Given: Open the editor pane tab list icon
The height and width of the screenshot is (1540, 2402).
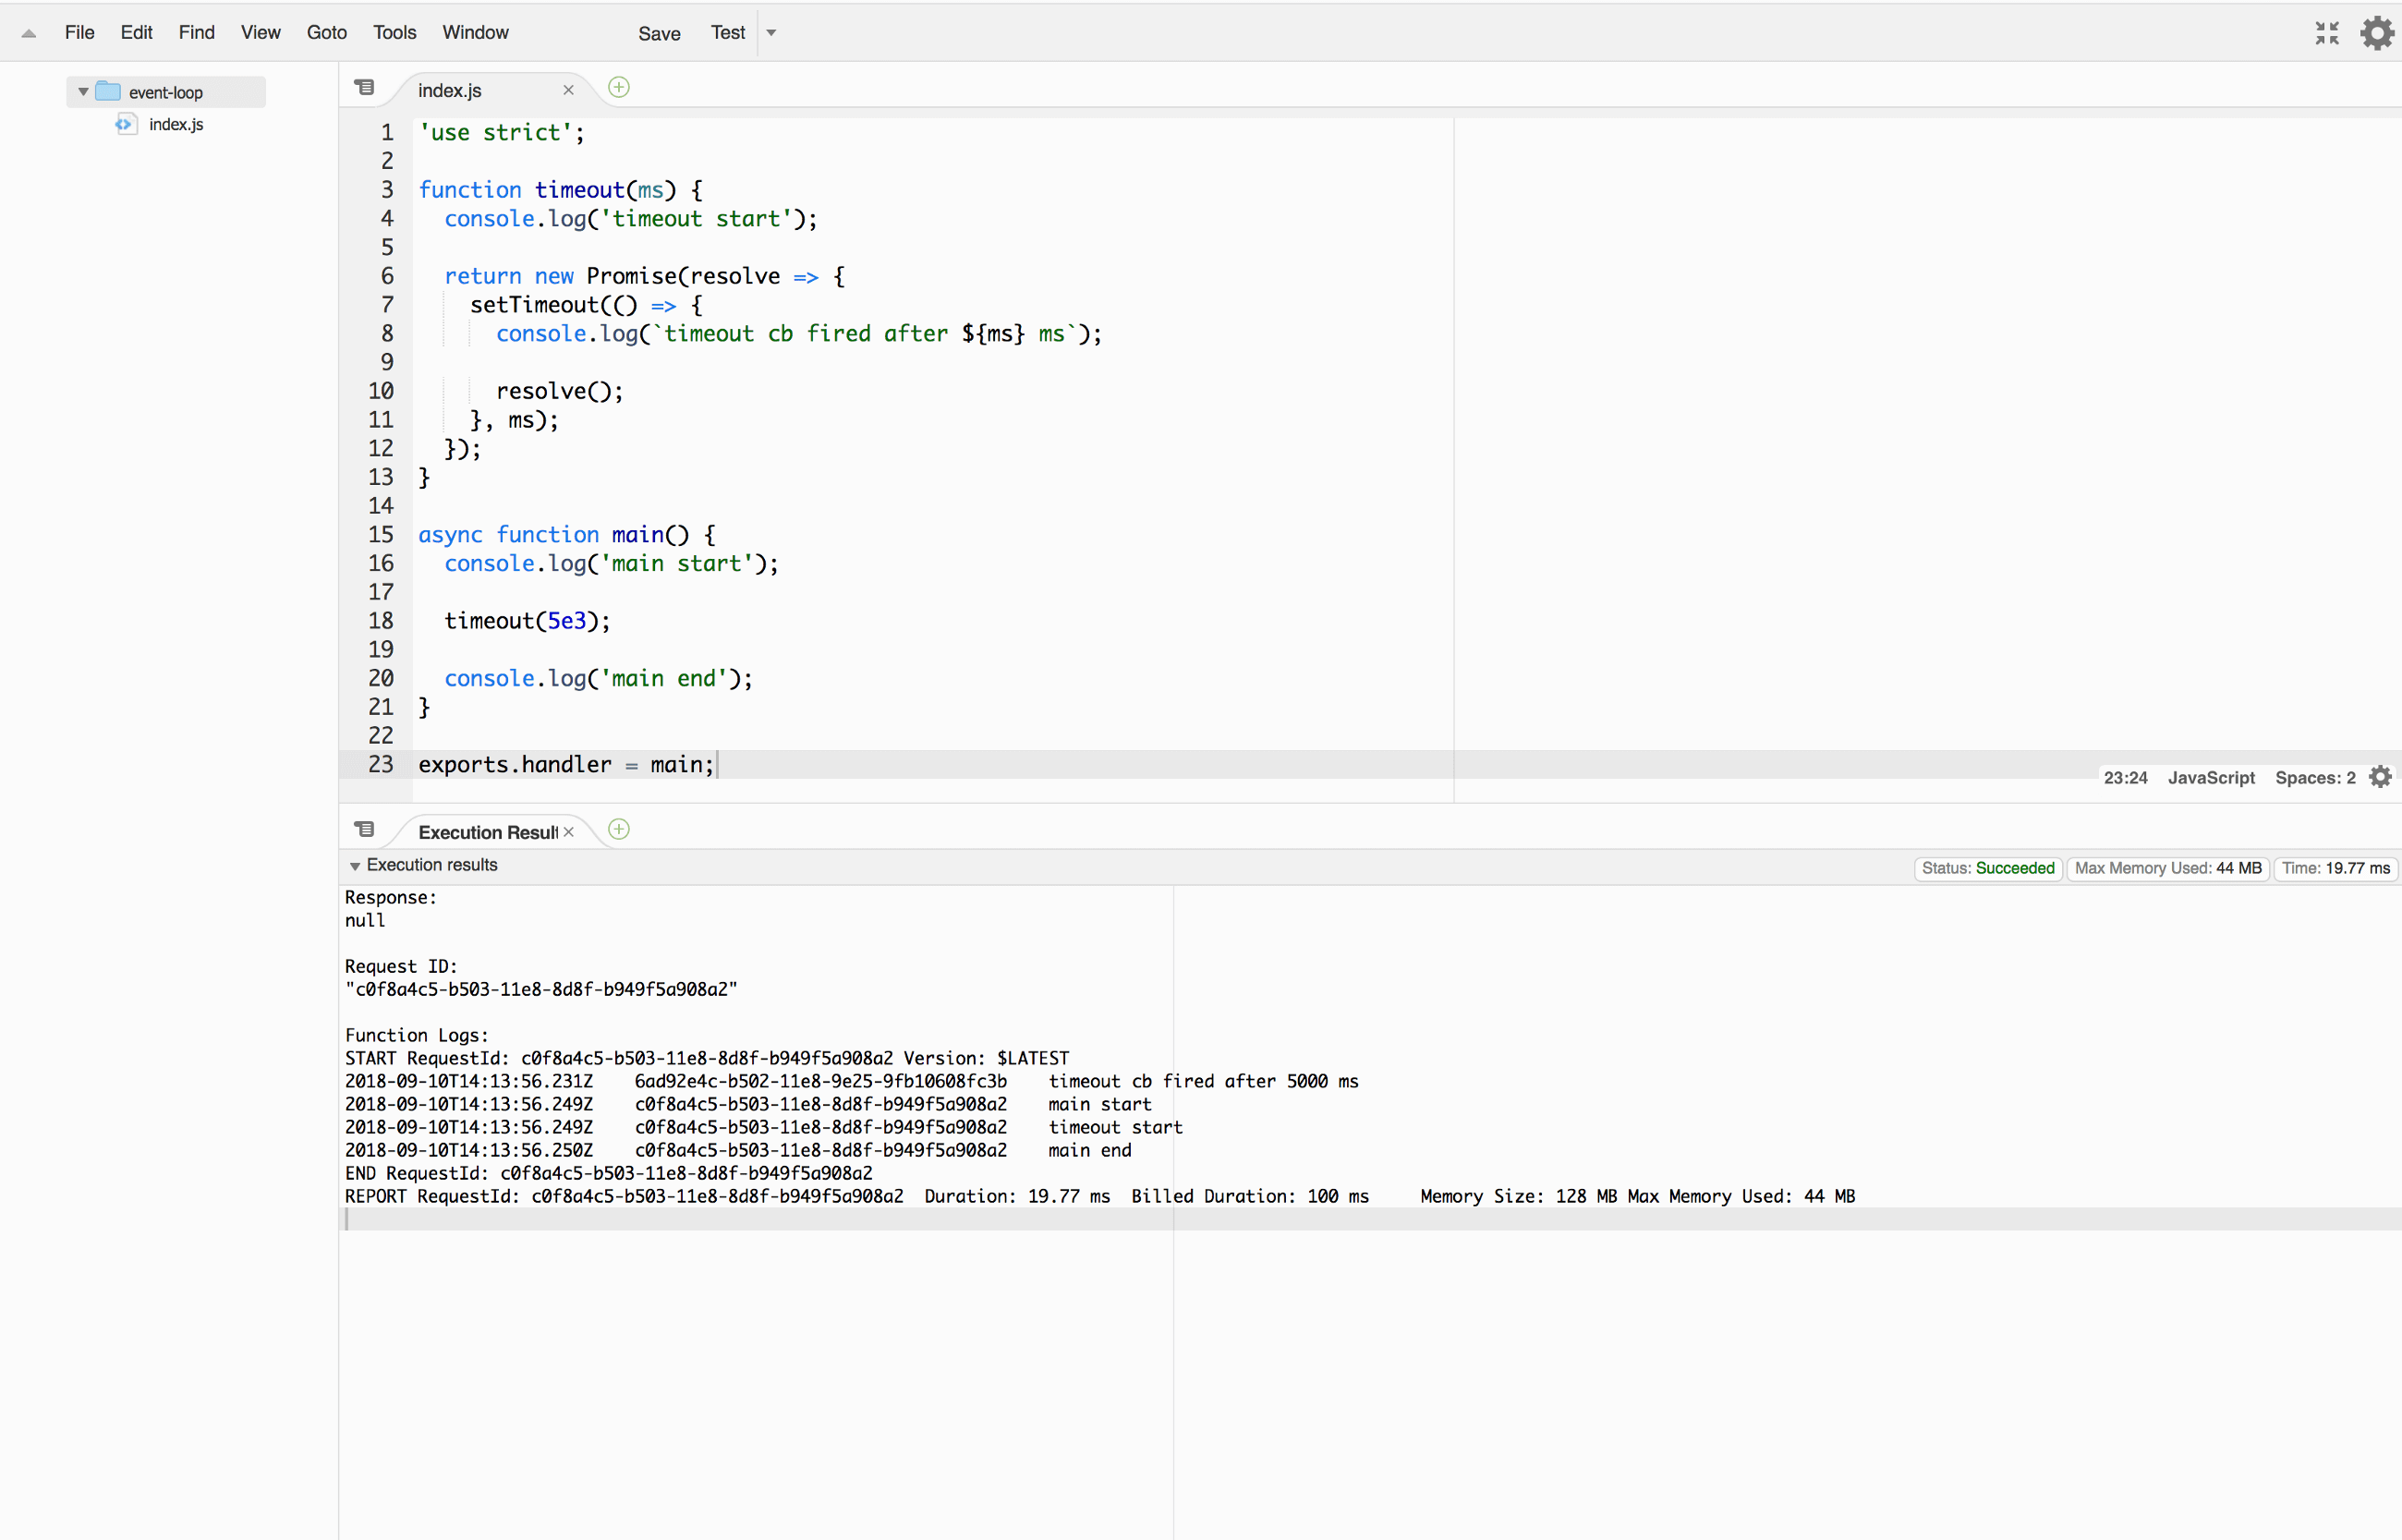Looking at the screenshot, I should point(365,88).
